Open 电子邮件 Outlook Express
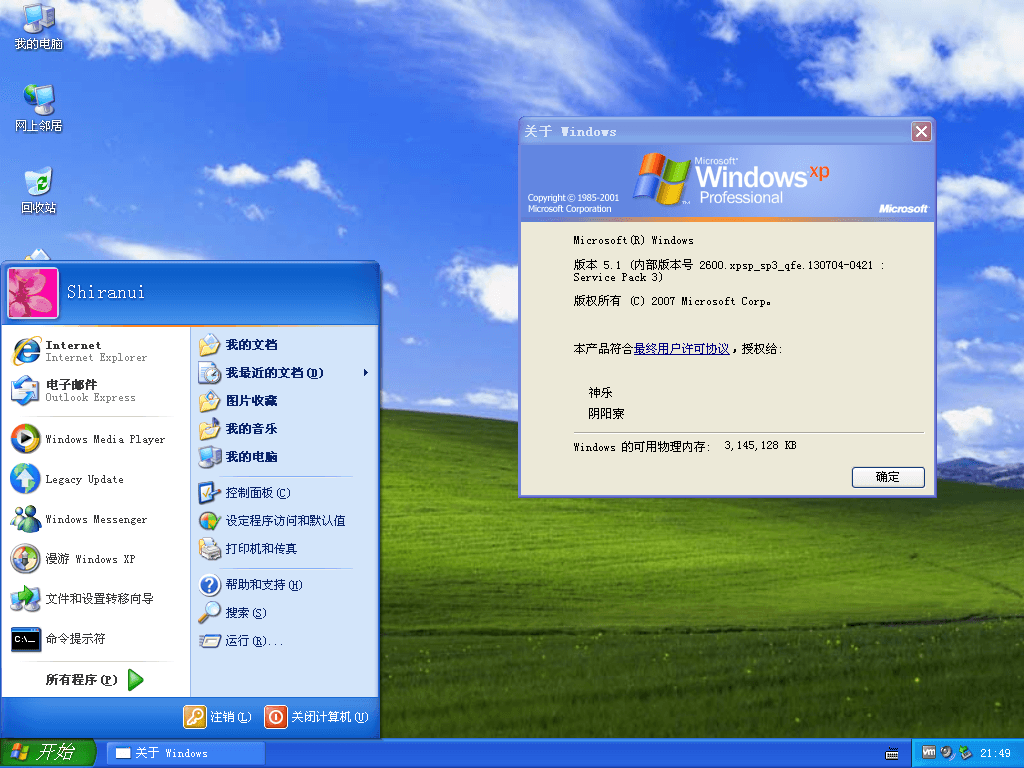The height and width of the screenshot is (768, 1024). 94,391
